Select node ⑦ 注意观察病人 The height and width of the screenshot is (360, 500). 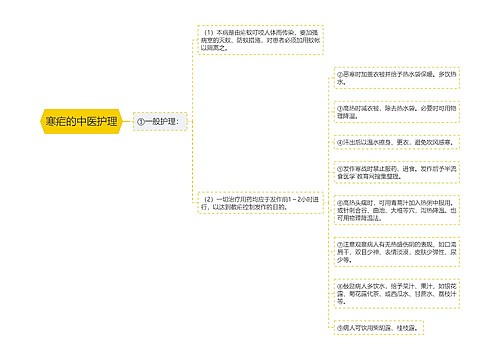397,252
